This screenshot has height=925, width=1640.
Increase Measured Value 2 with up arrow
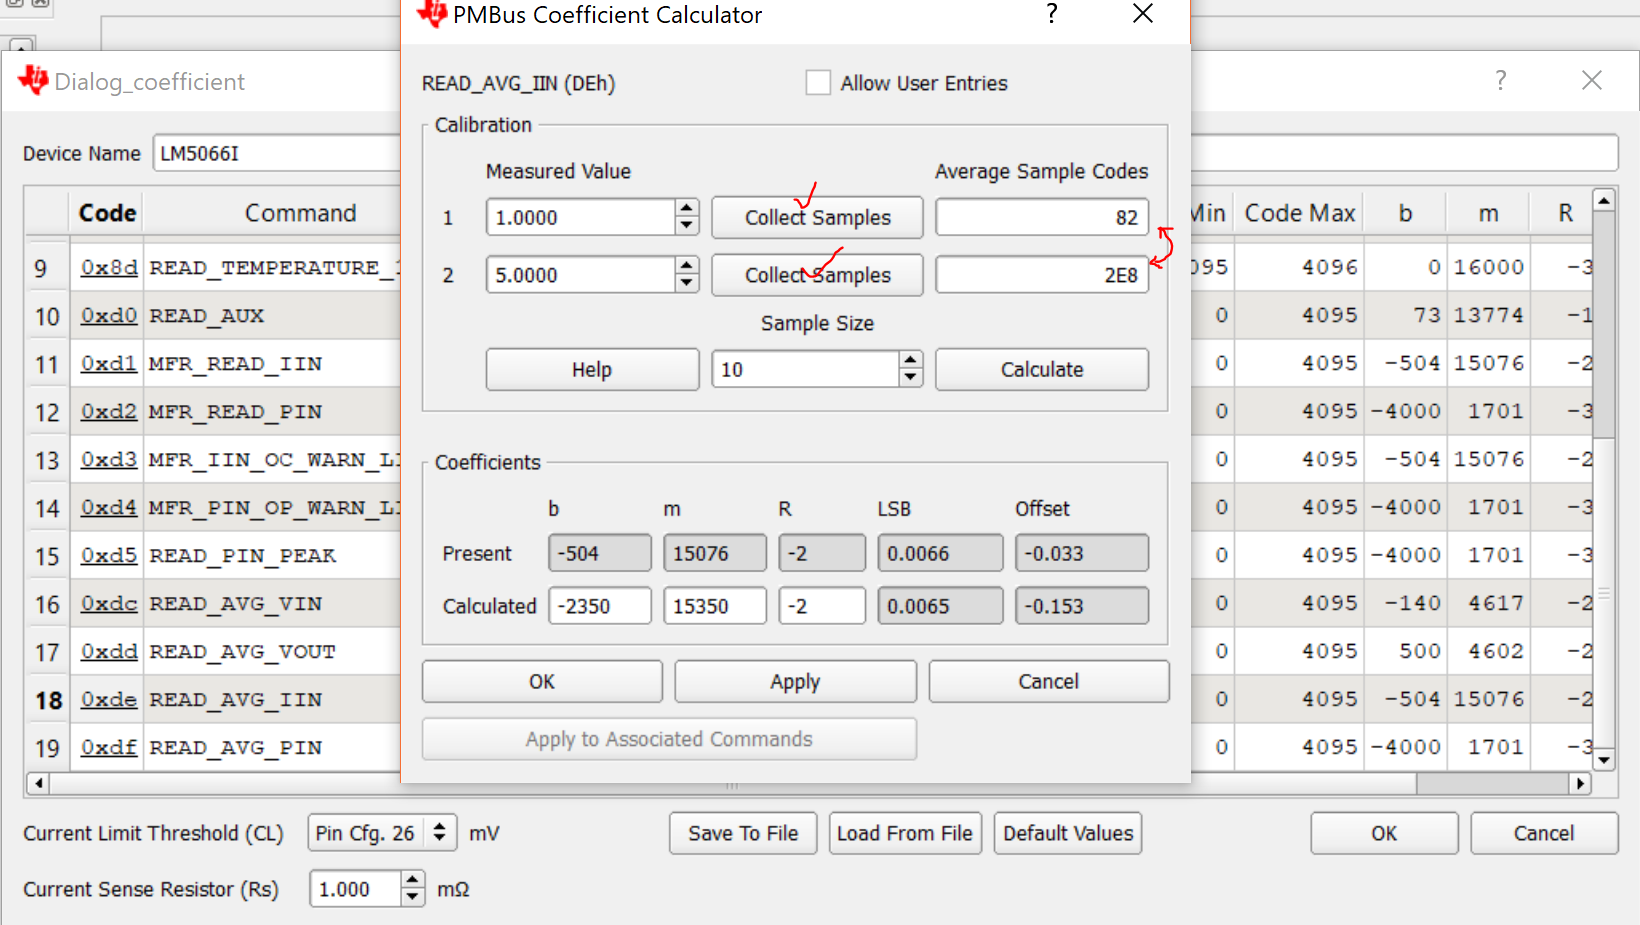(x=687, y=266)
